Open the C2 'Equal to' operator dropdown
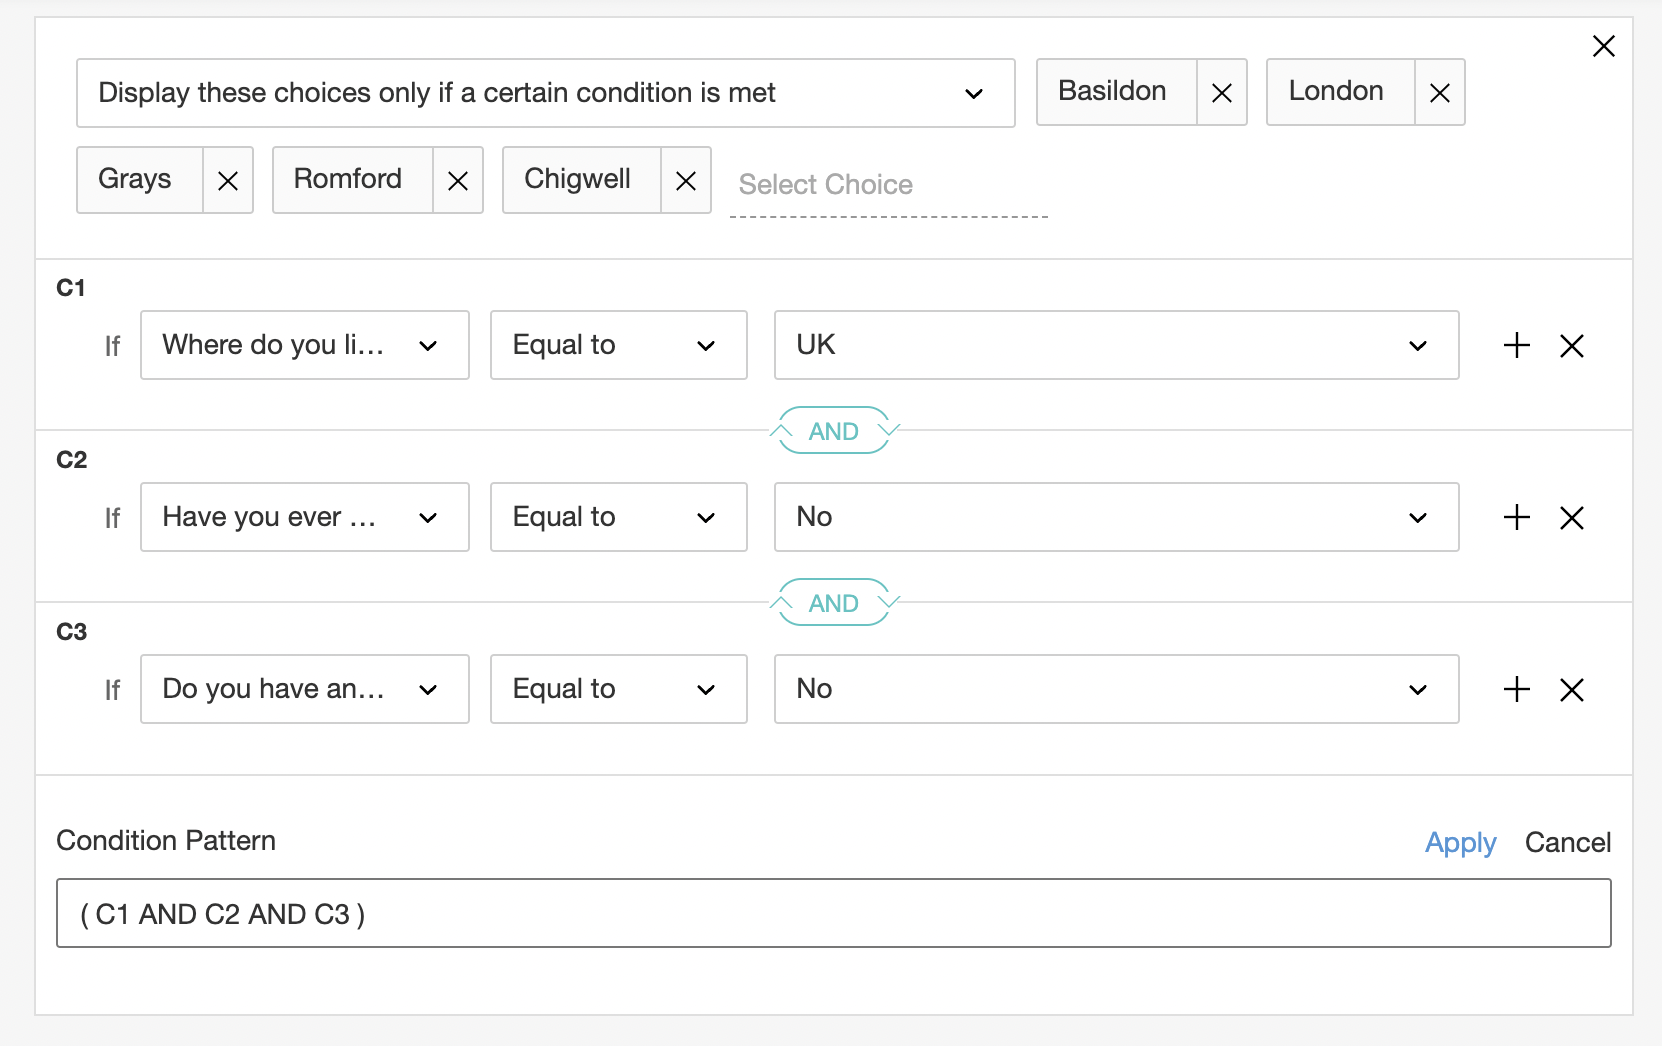Screen dimensions: 1662x1046 pos(618,517)
